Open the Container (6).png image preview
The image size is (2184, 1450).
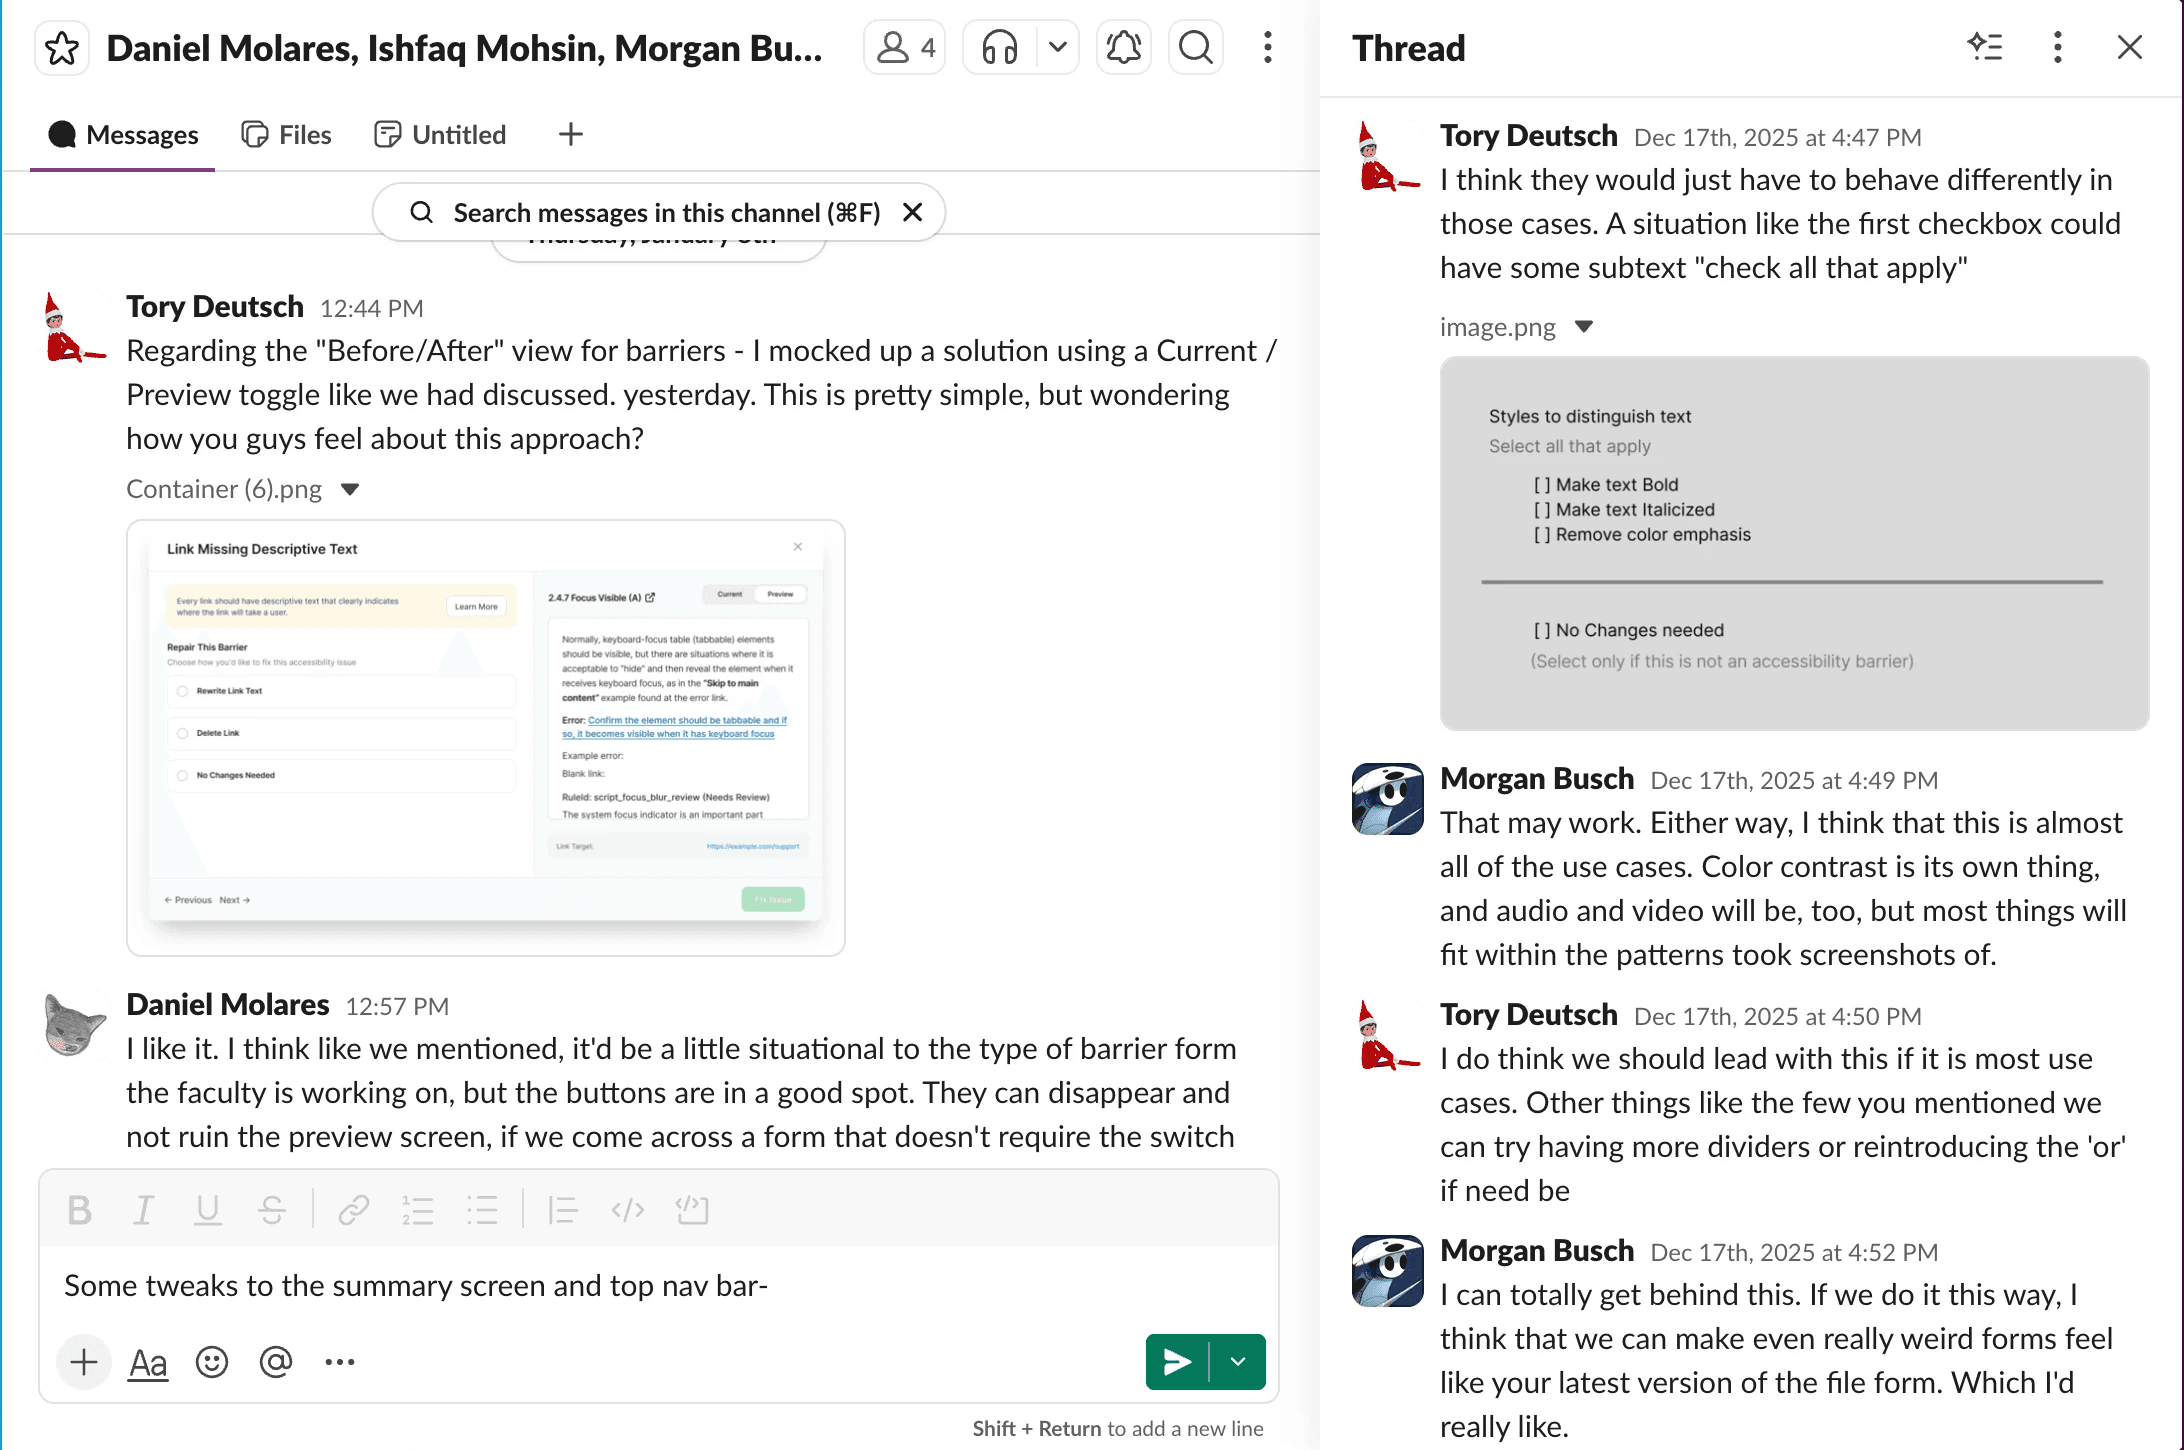click(x=486, y=737)
